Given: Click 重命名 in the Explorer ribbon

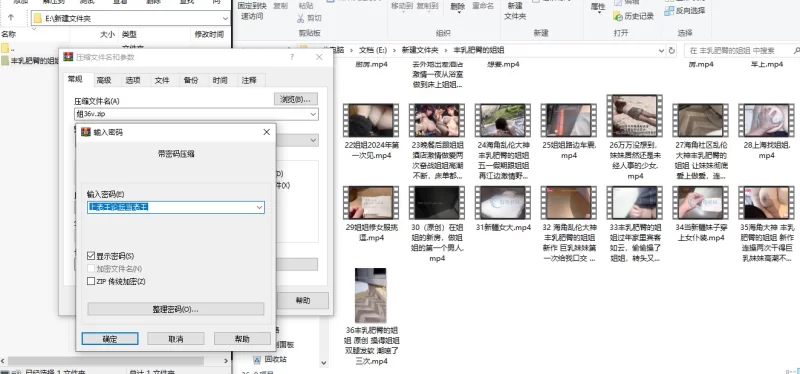Looking at the screenshot, I should click(483, 6).
